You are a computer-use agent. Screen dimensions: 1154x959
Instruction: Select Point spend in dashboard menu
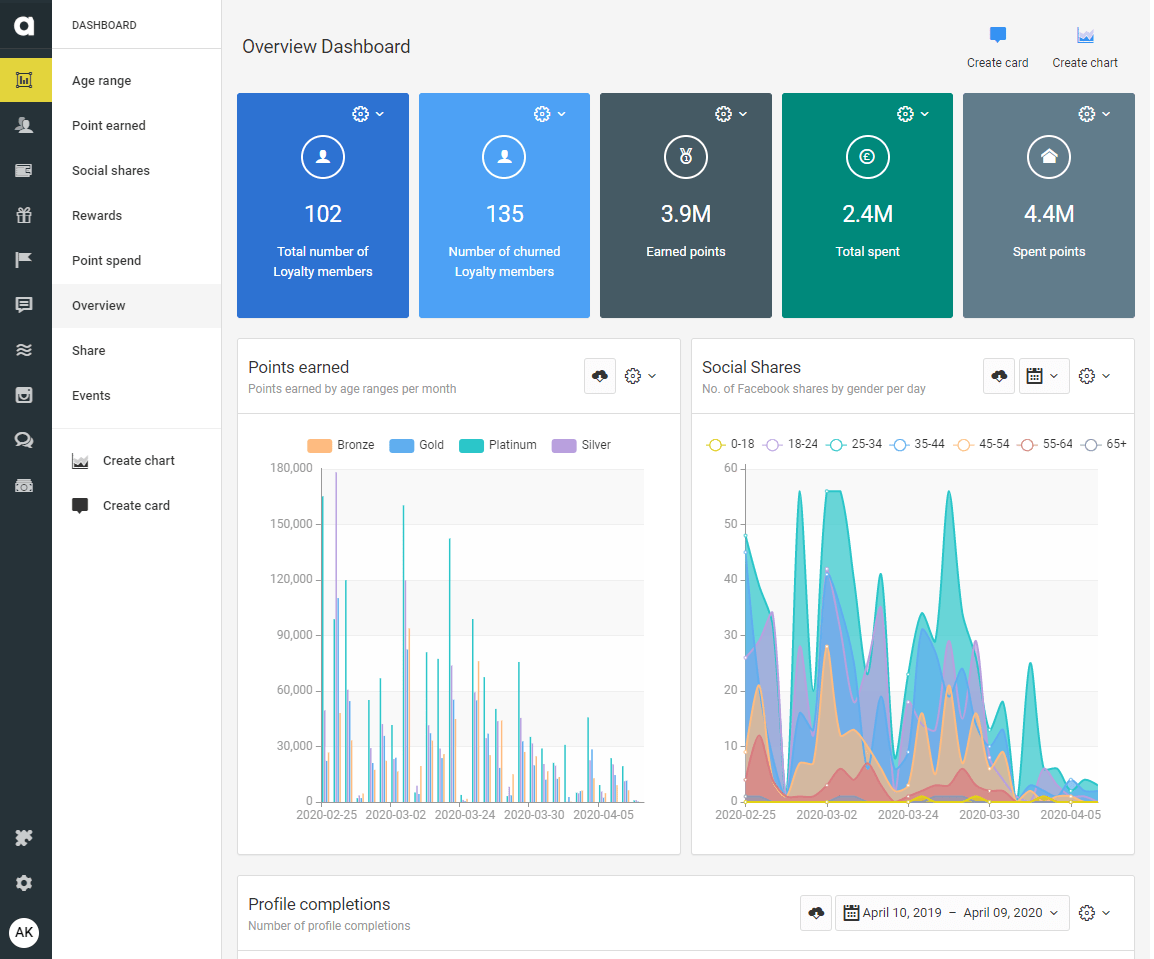[137, 260]
